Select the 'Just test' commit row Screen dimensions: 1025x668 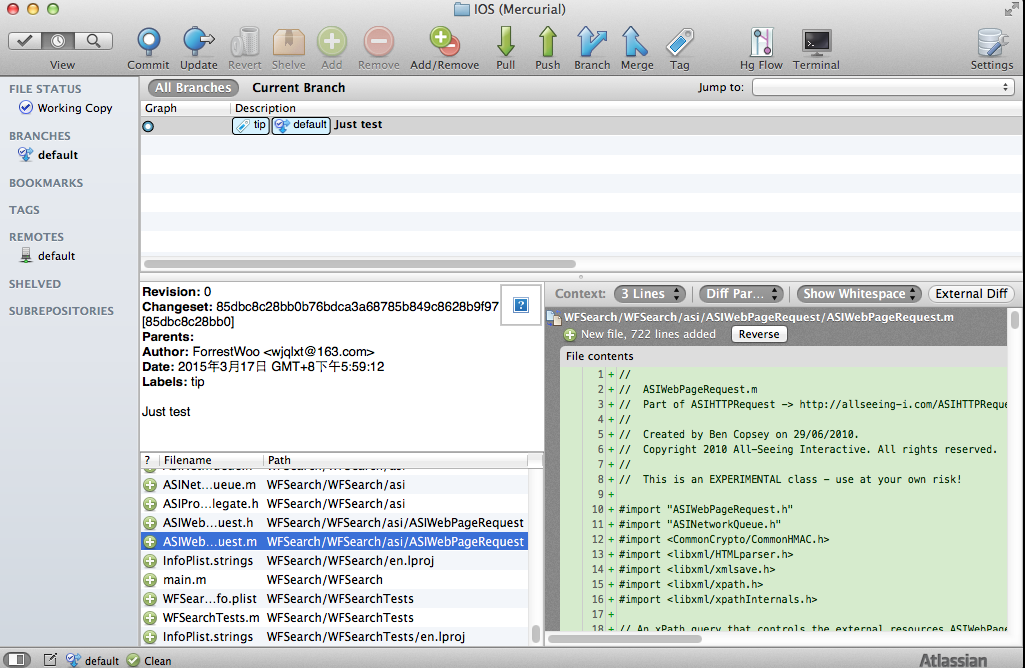click(581, 125)
